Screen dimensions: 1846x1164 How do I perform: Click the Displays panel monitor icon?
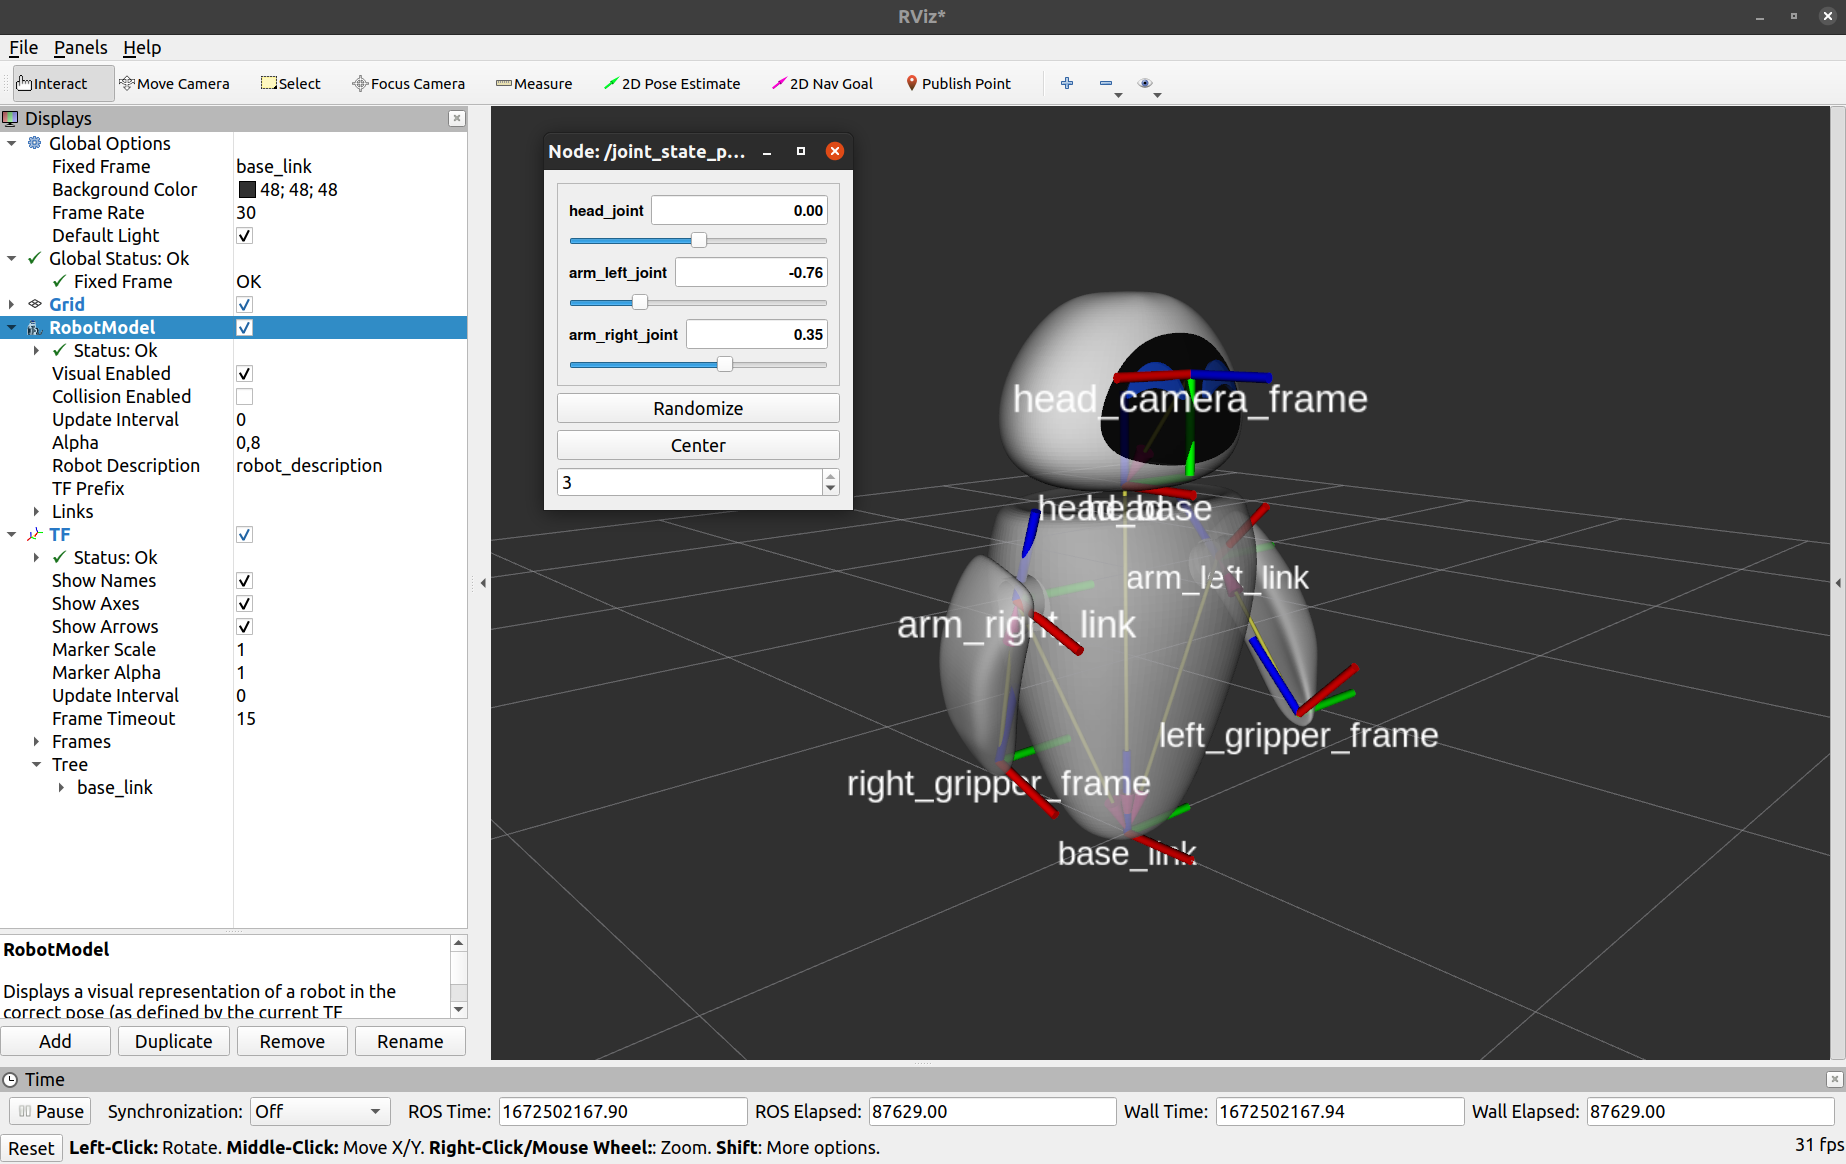tap(11, 118)
